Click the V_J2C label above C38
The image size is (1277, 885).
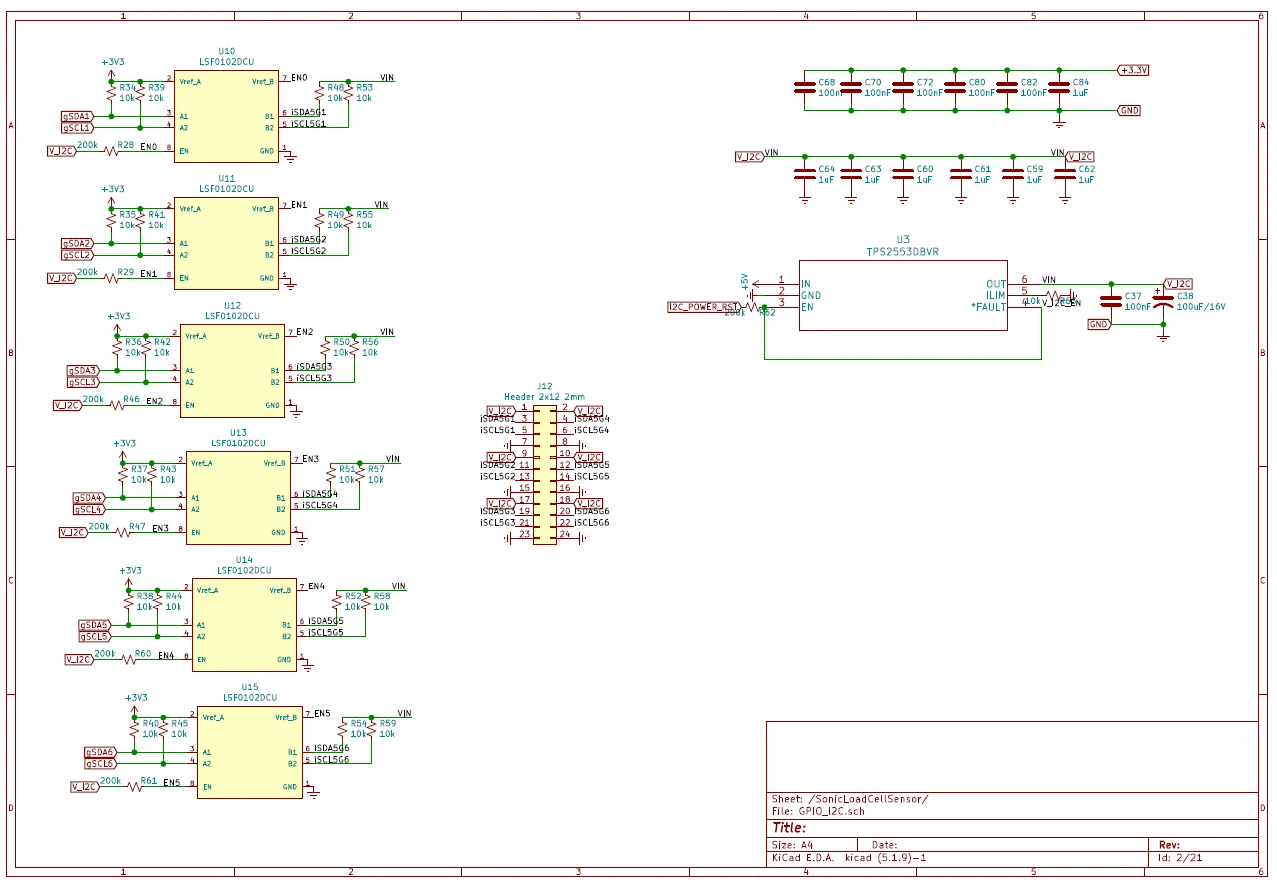pos(1179,283)
